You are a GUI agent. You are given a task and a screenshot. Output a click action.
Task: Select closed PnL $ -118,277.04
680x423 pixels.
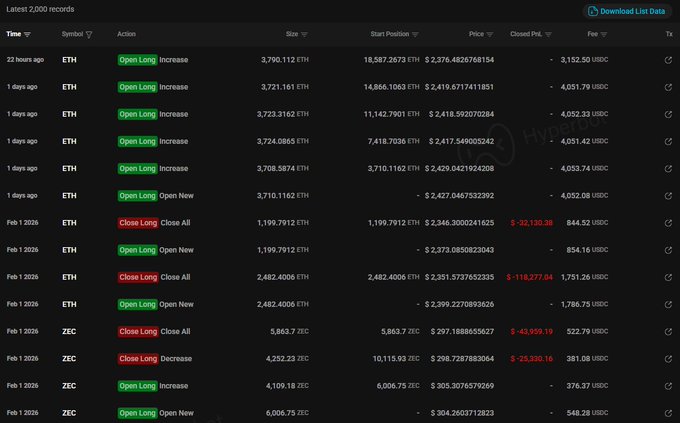[x=530, y=277]
